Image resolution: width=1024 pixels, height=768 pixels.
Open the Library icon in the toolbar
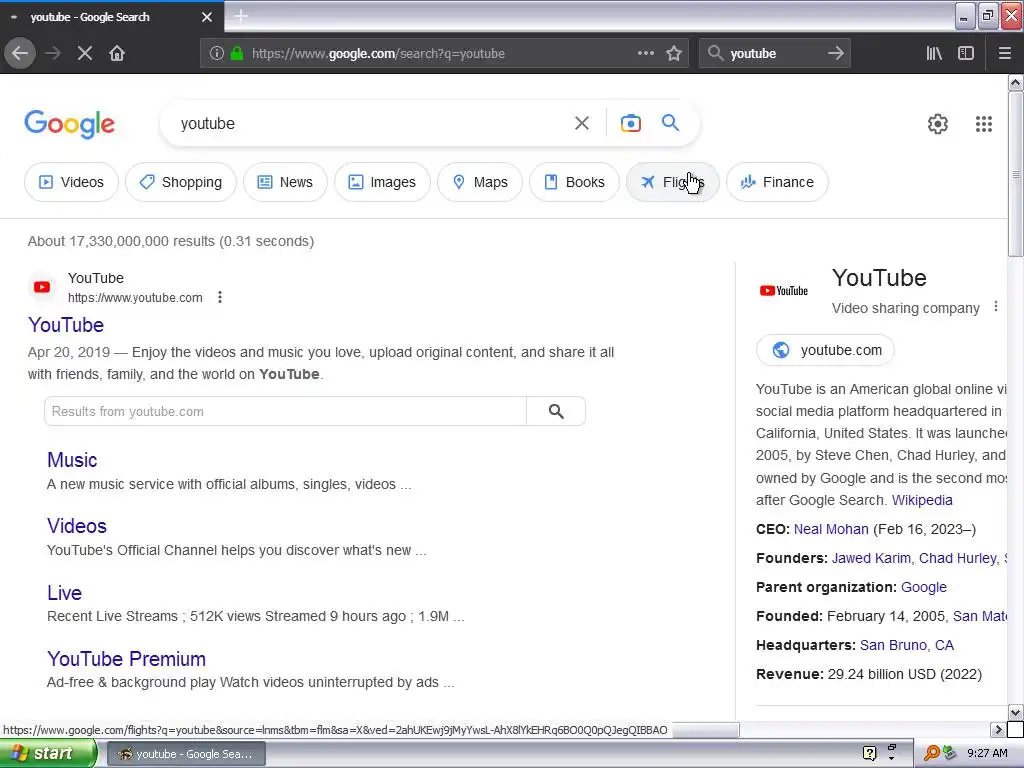click(x=935, y=54)
